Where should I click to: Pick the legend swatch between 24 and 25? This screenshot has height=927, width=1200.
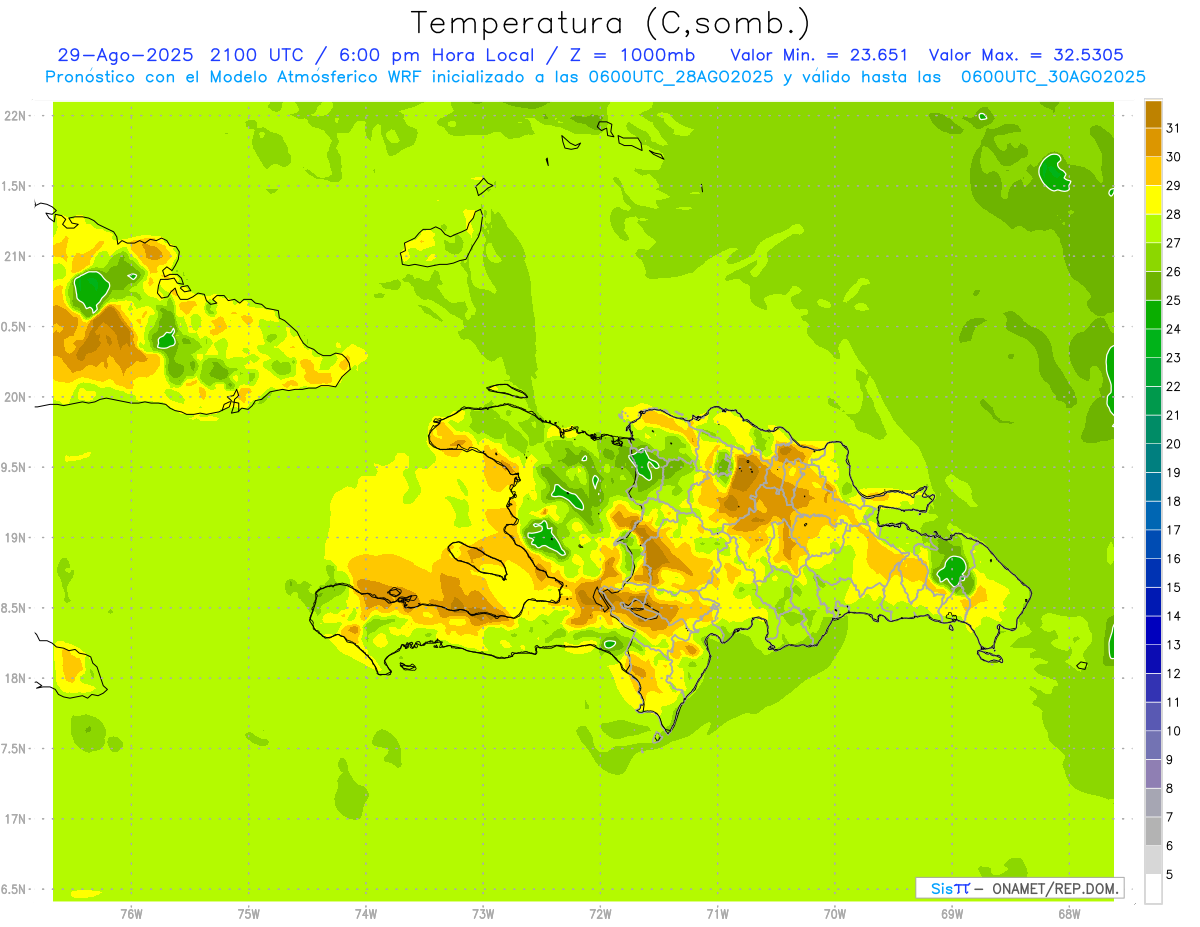pos(1153,314)
